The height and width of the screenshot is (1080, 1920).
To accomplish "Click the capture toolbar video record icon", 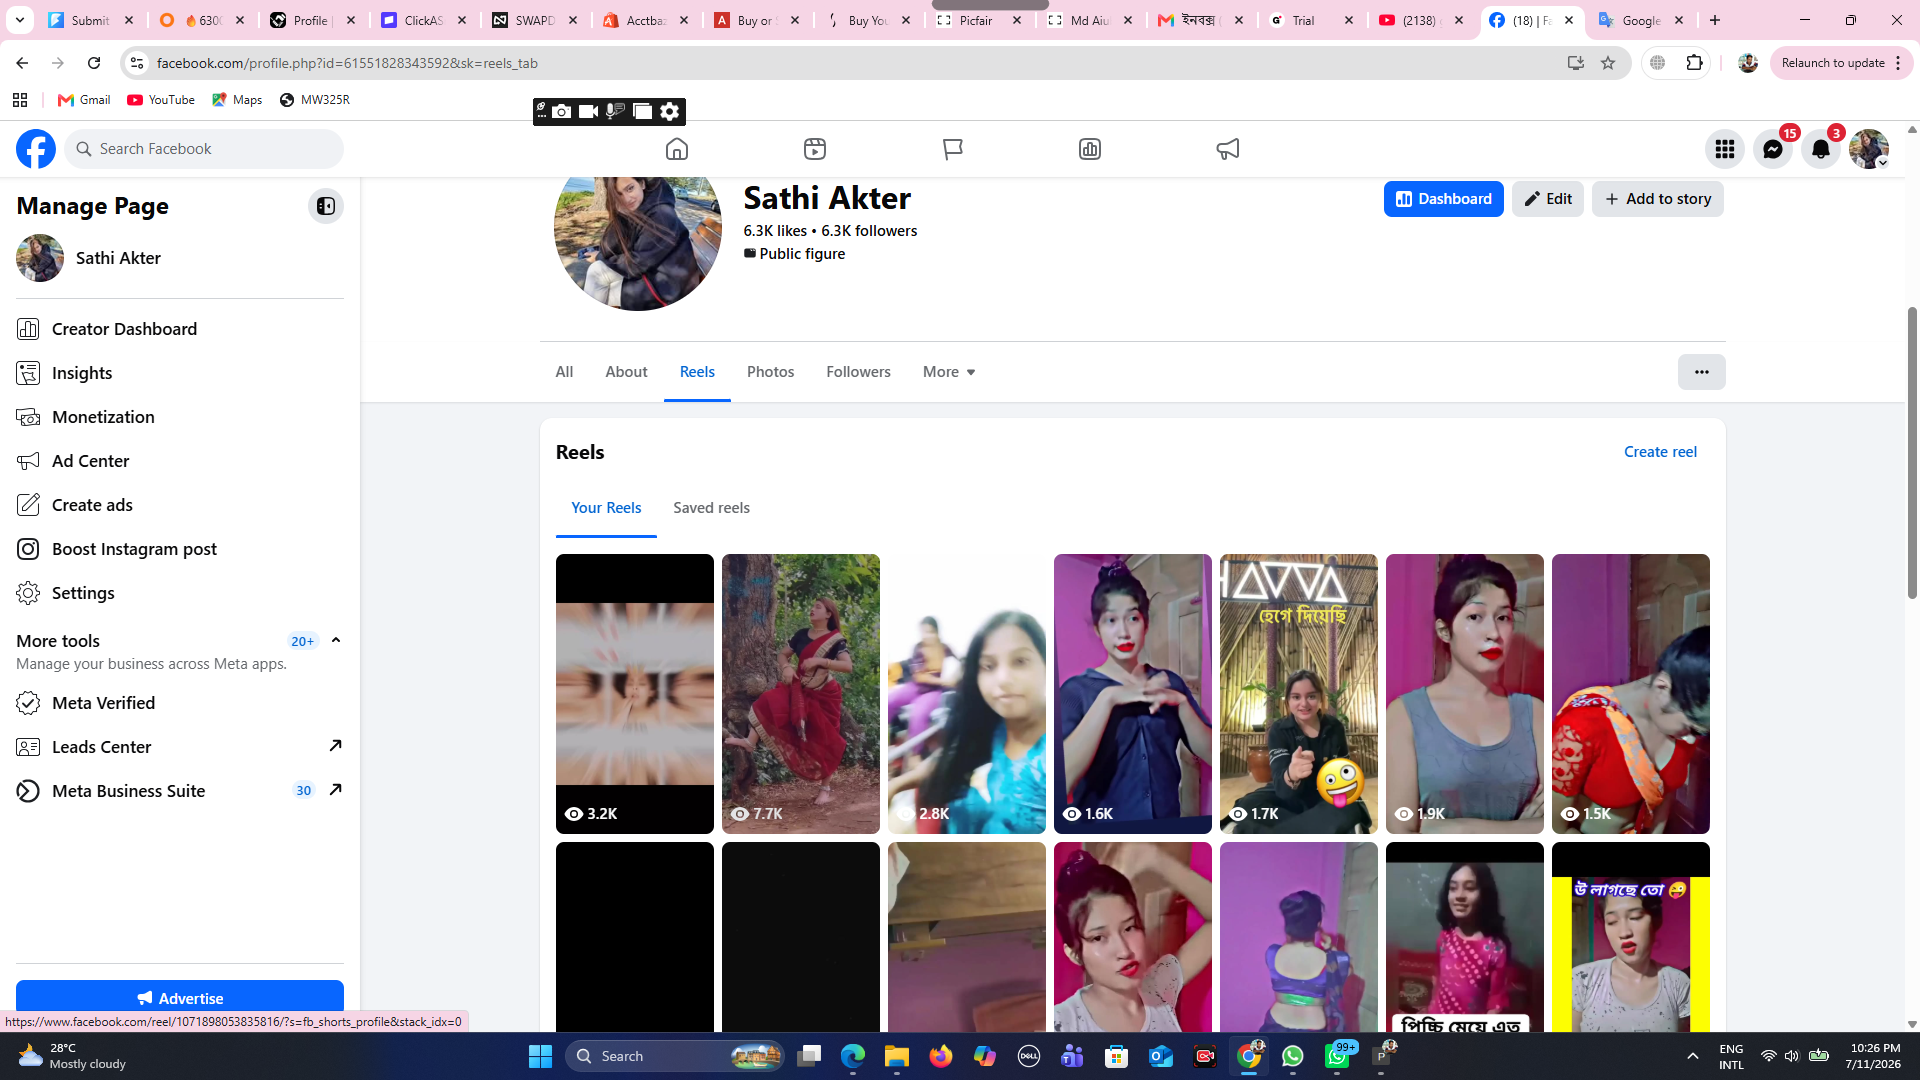I will click(x=588, y=111).
